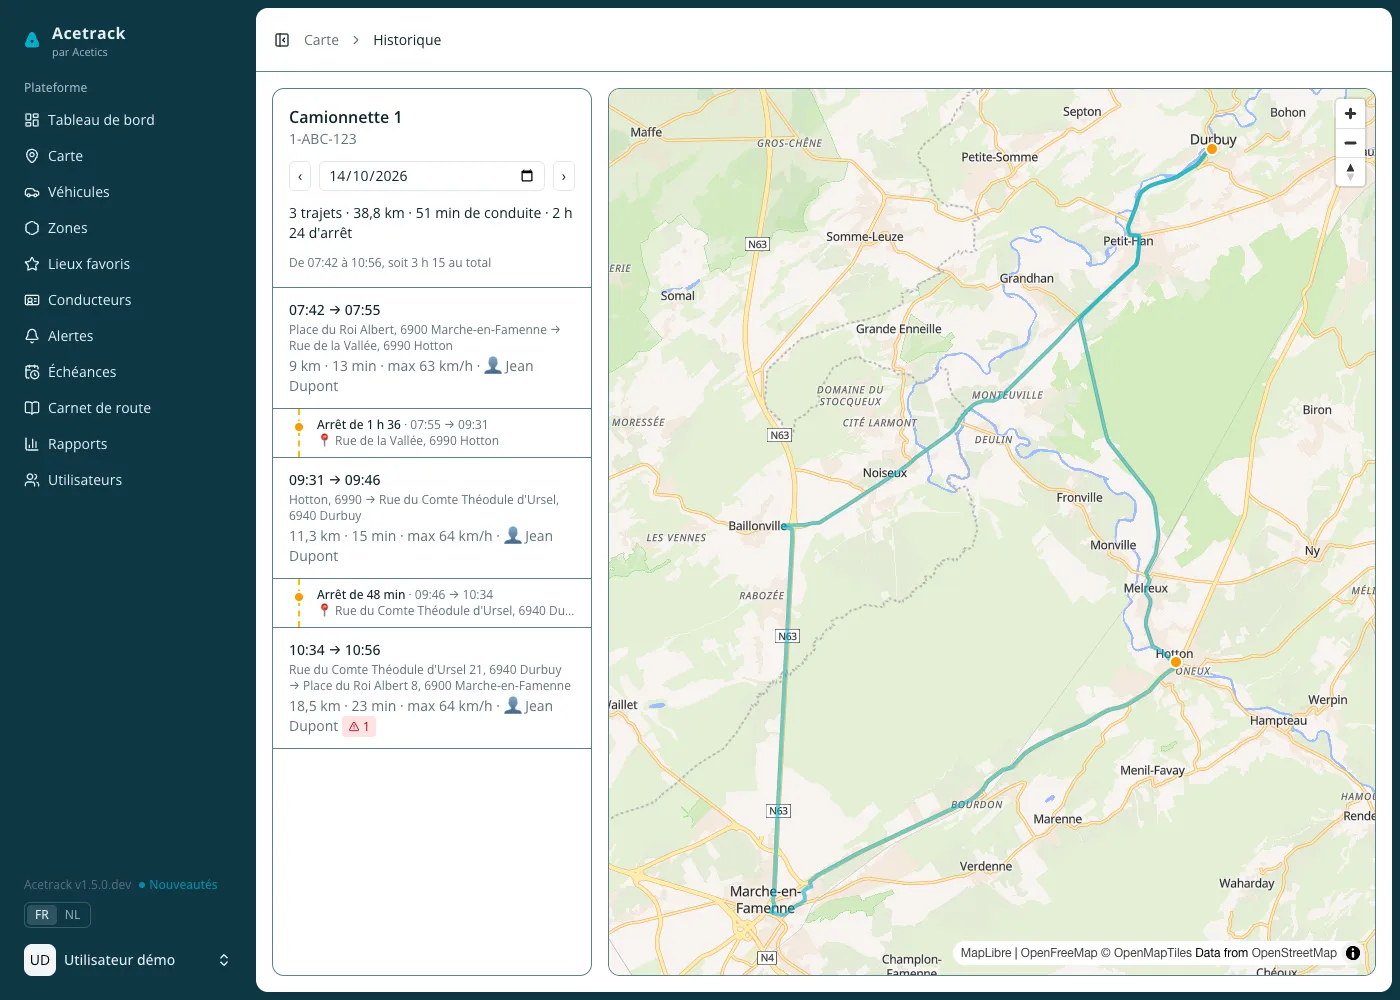The width and height of the screenshot is (1400, 1000).
Task: Open the MapLibre attribution link
Action: [986, 953]
